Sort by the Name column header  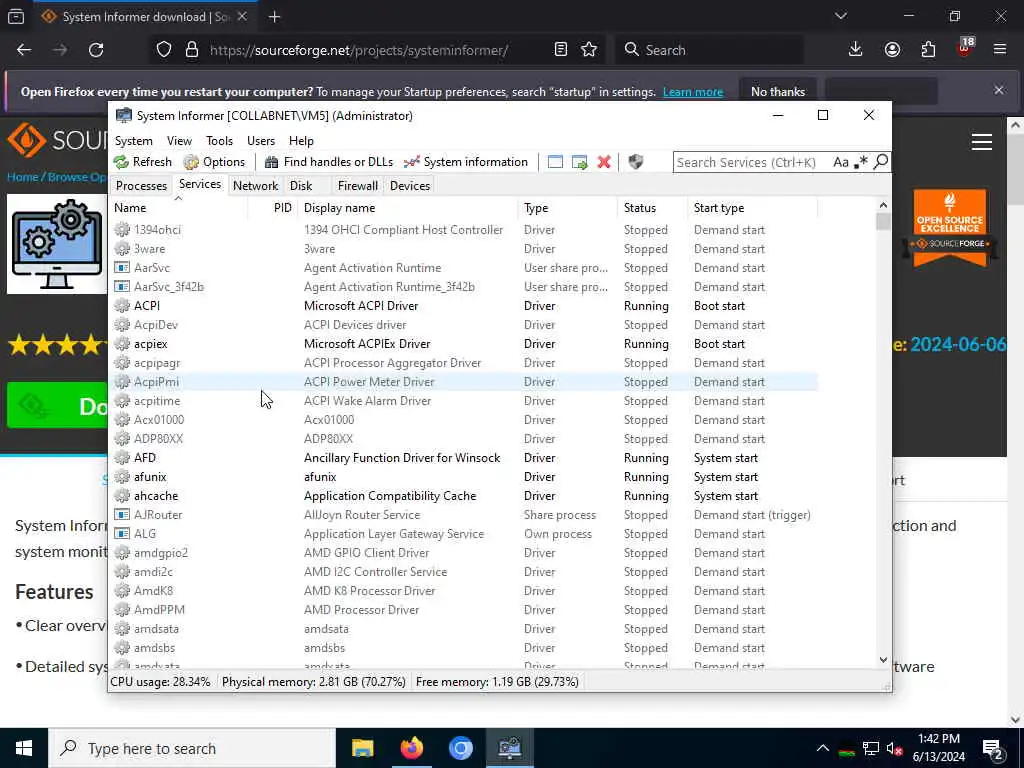(x=178, y=208)
